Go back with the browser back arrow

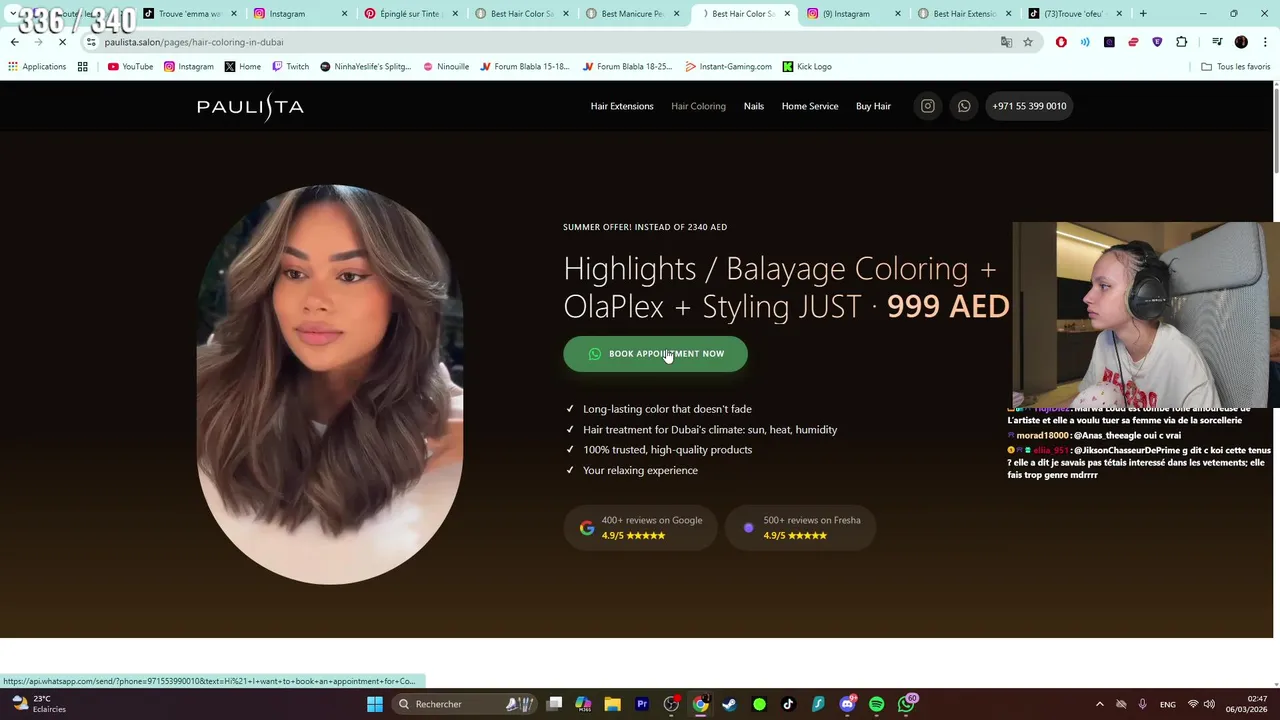pyautogui.click(x=15, y=42)
